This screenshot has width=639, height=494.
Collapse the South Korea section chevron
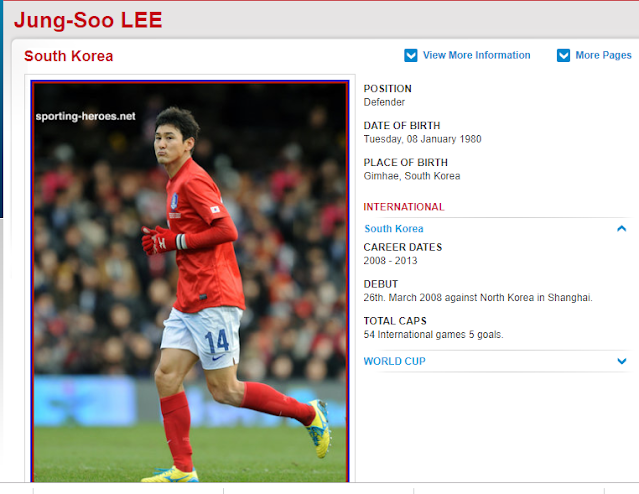[x=621, y=228]
